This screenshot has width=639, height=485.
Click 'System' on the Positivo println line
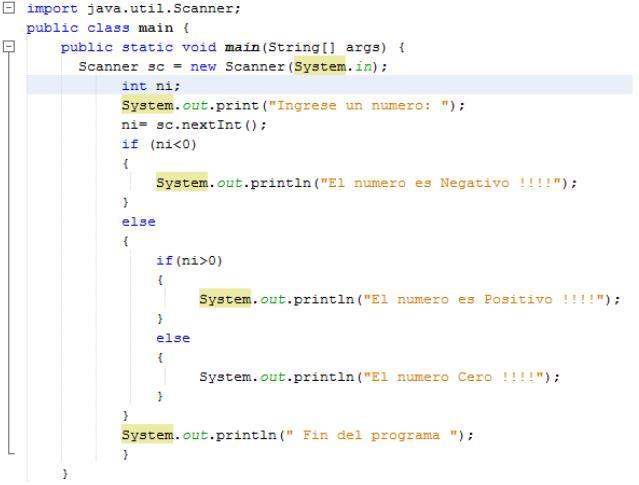(225, 299)
